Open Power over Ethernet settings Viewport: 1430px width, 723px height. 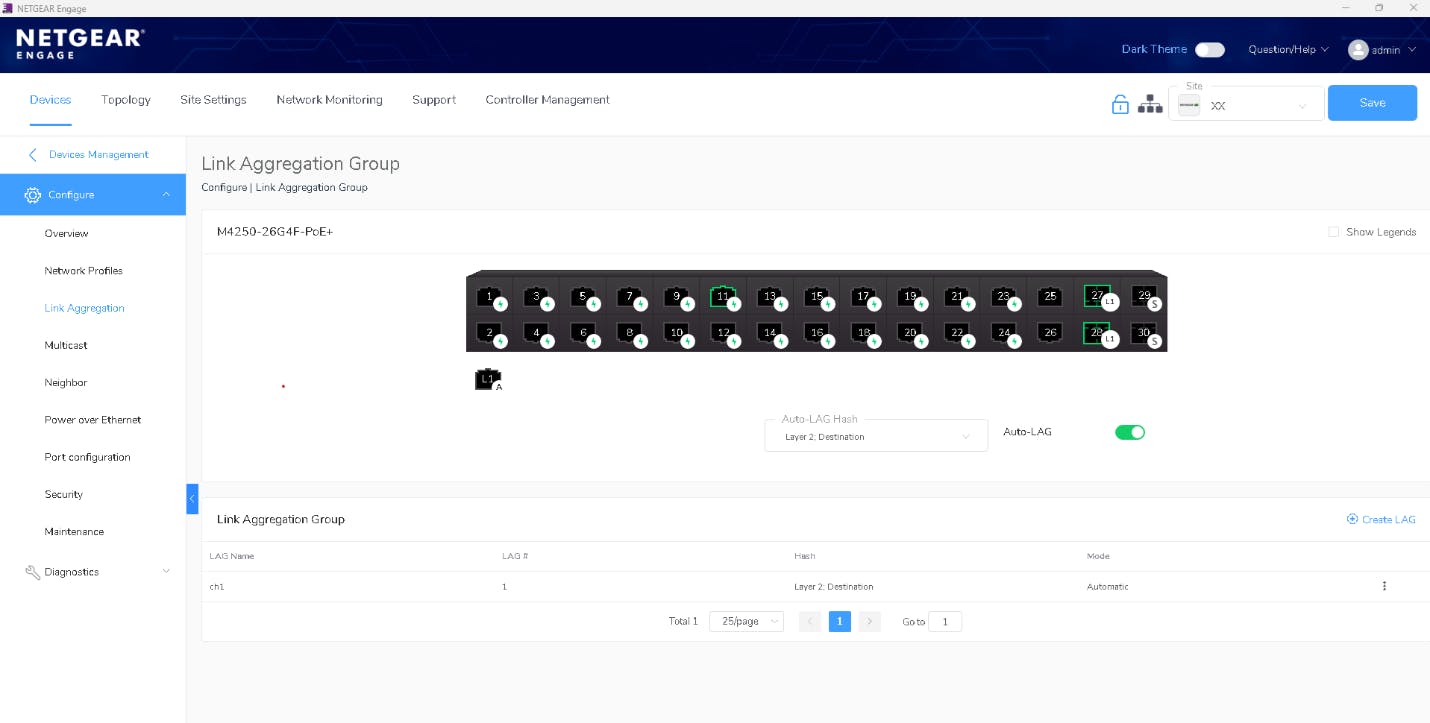[x=93, y=420]
